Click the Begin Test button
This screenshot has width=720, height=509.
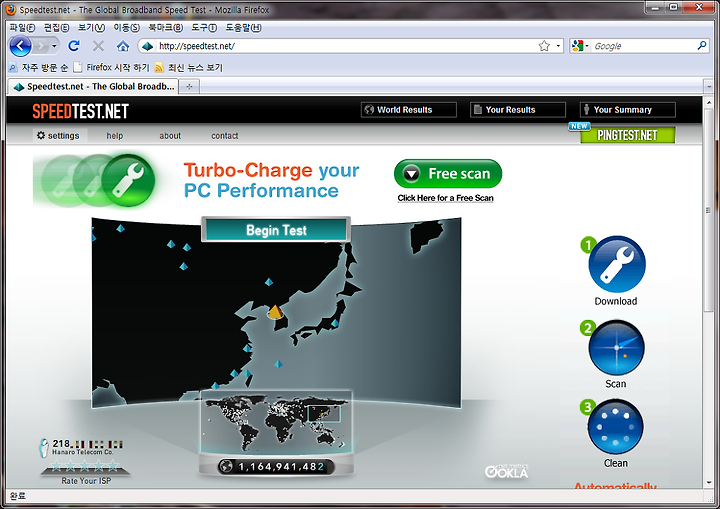pyautogui.click(x=276, y=230)
